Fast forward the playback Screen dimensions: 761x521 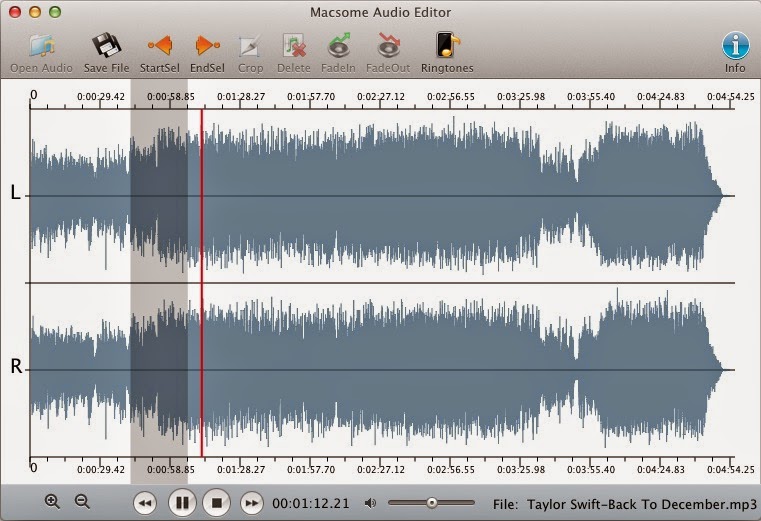pyautogui.click(x=251, y=503)
